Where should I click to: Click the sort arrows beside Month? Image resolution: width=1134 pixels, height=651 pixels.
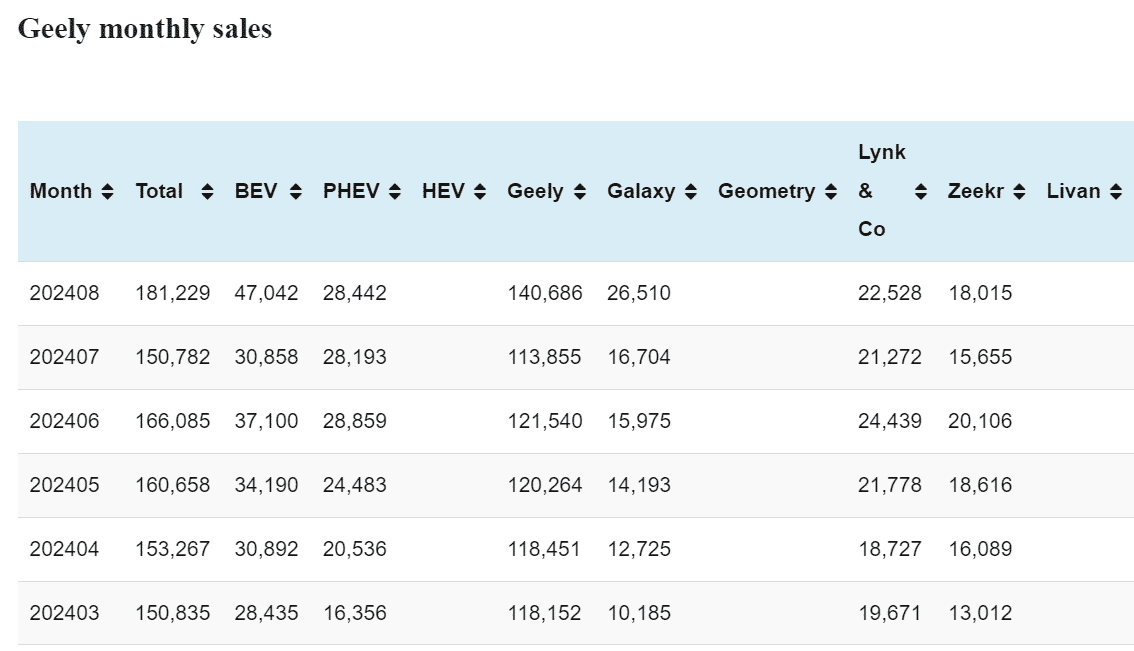tap(107, 192)
